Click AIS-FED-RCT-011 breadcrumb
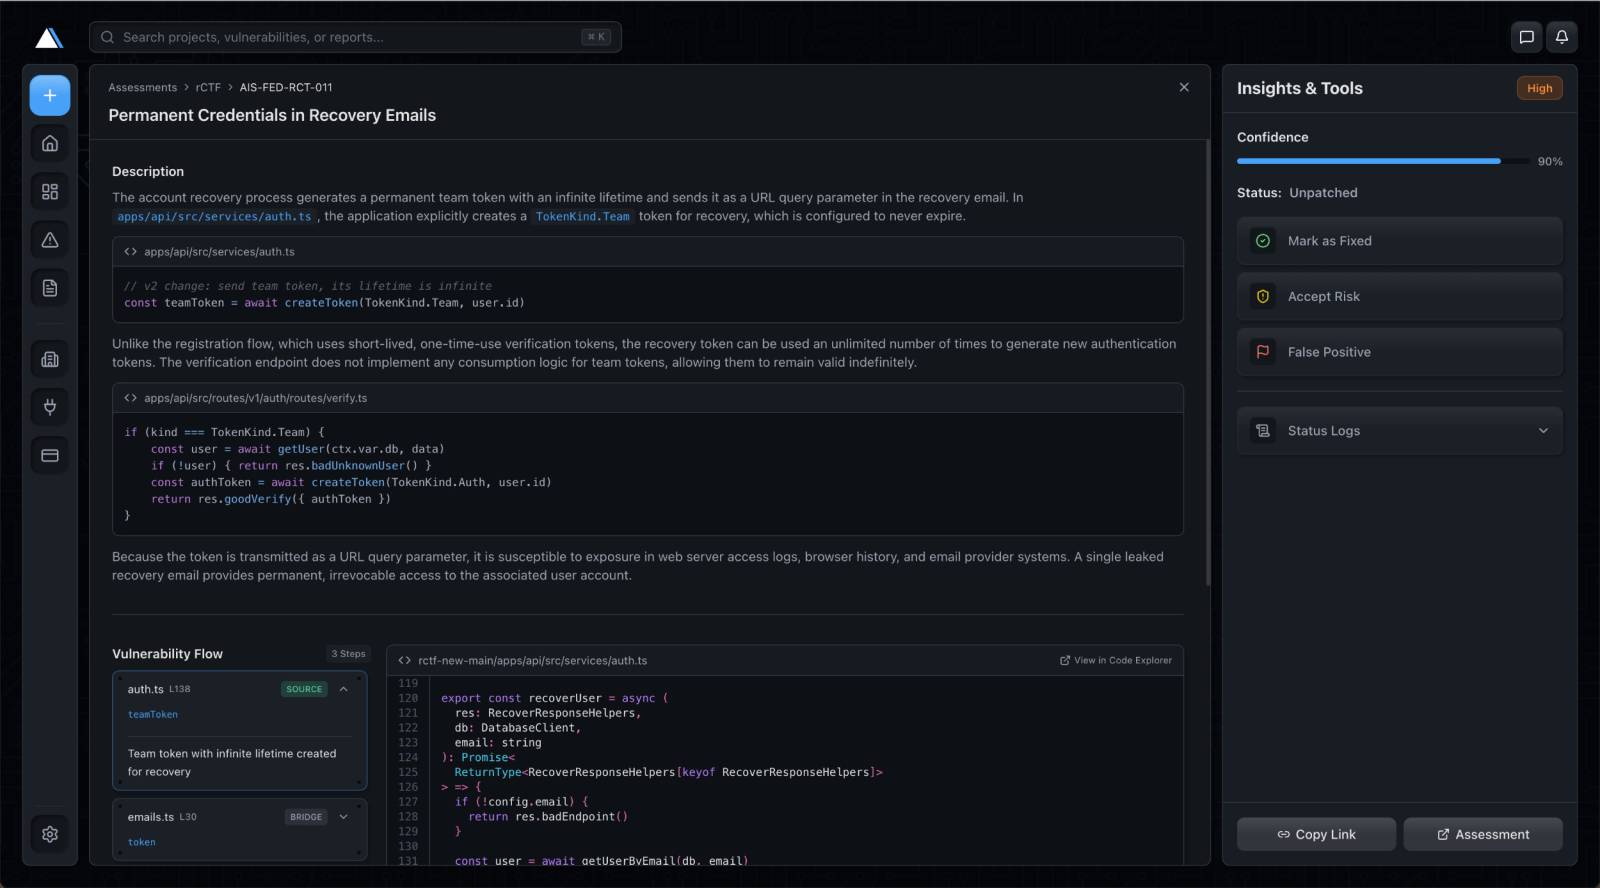 [x=286, y=87]
